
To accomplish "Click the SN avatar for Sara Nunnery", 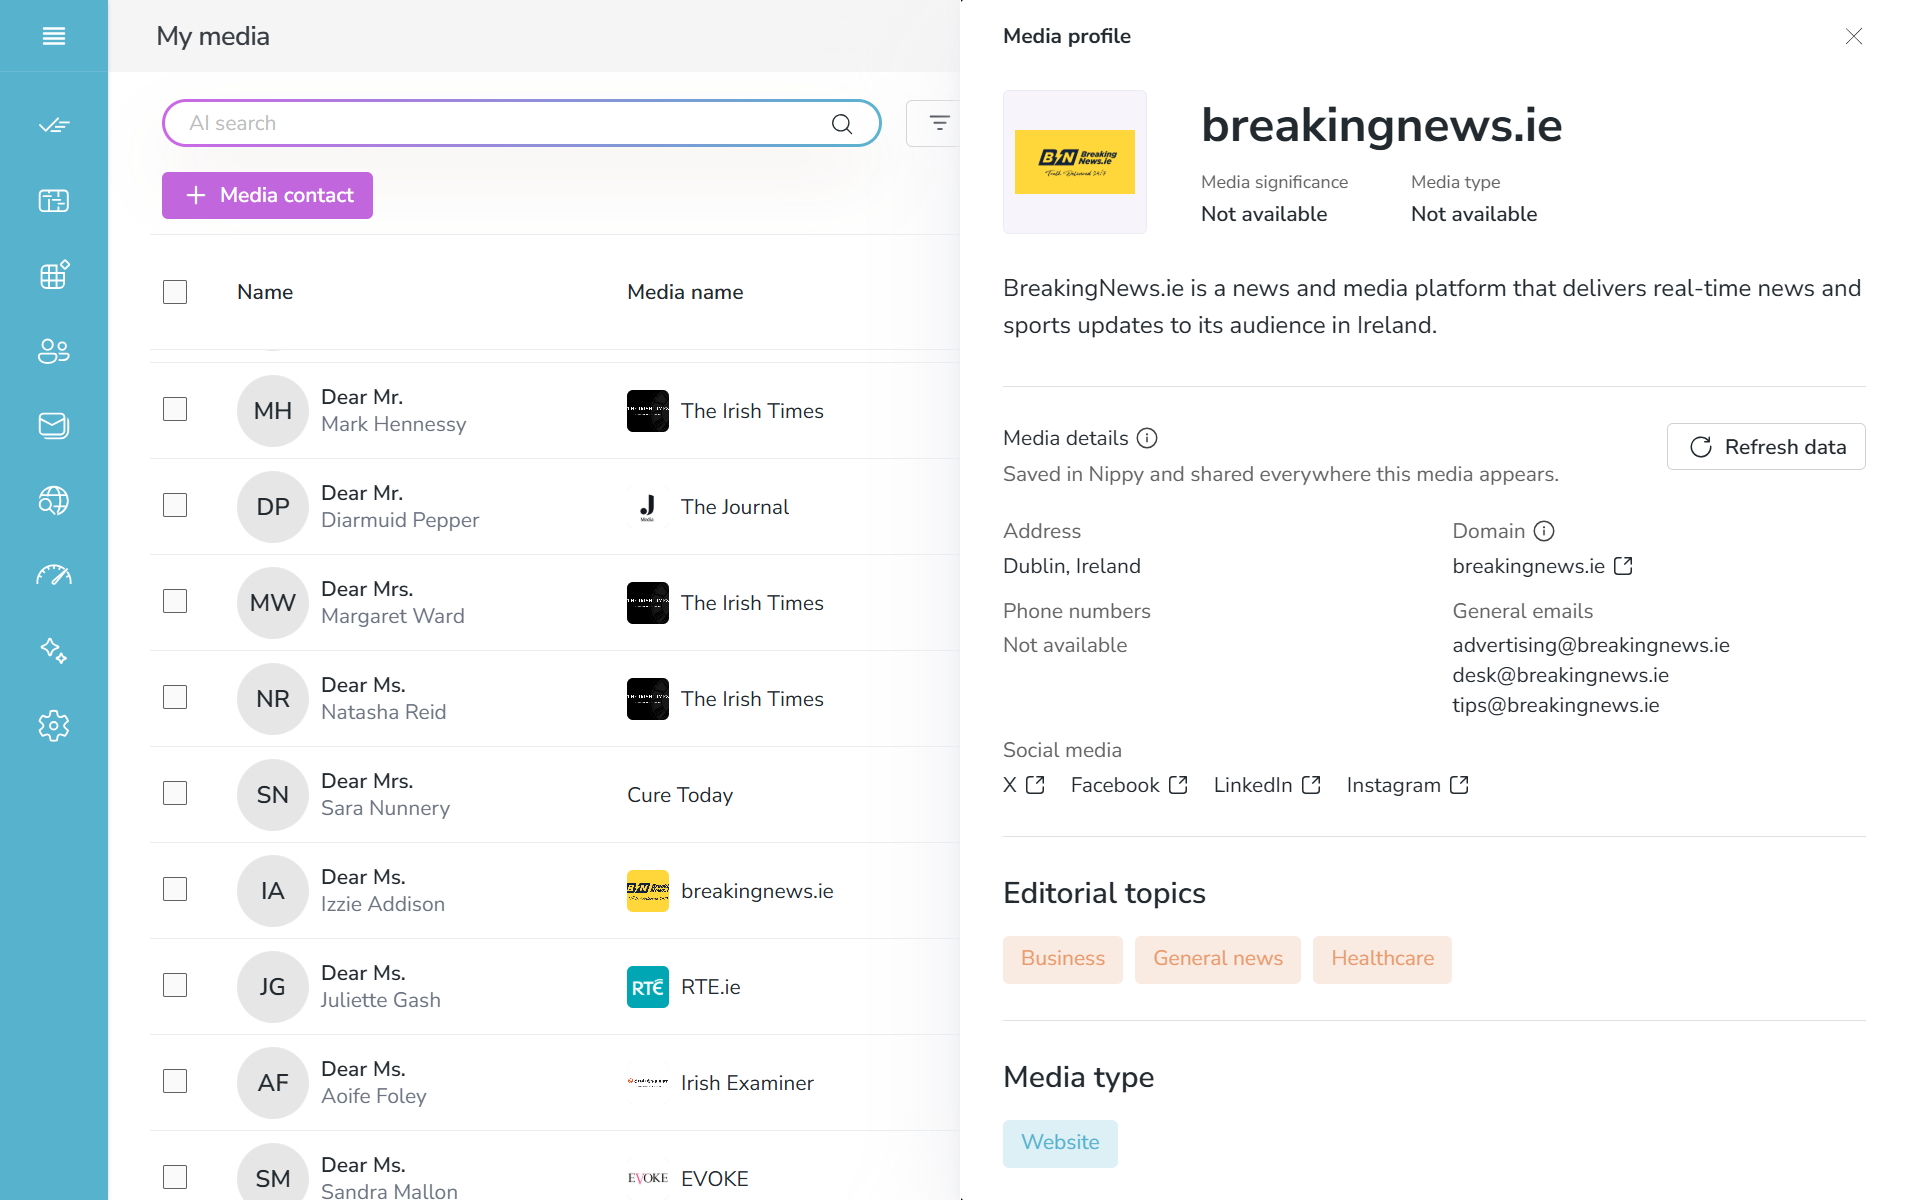I will 273,795.
